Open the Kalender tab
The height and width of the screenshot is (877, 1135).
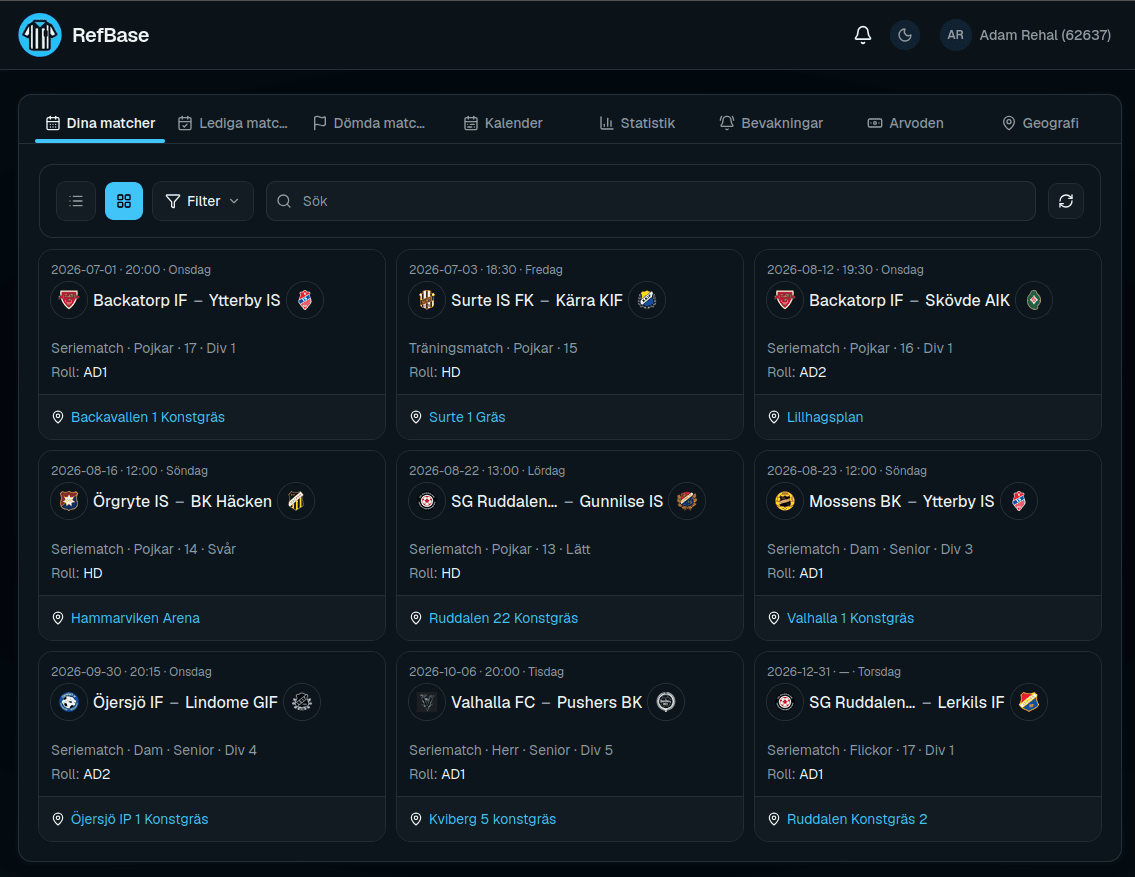coord(503,123)
